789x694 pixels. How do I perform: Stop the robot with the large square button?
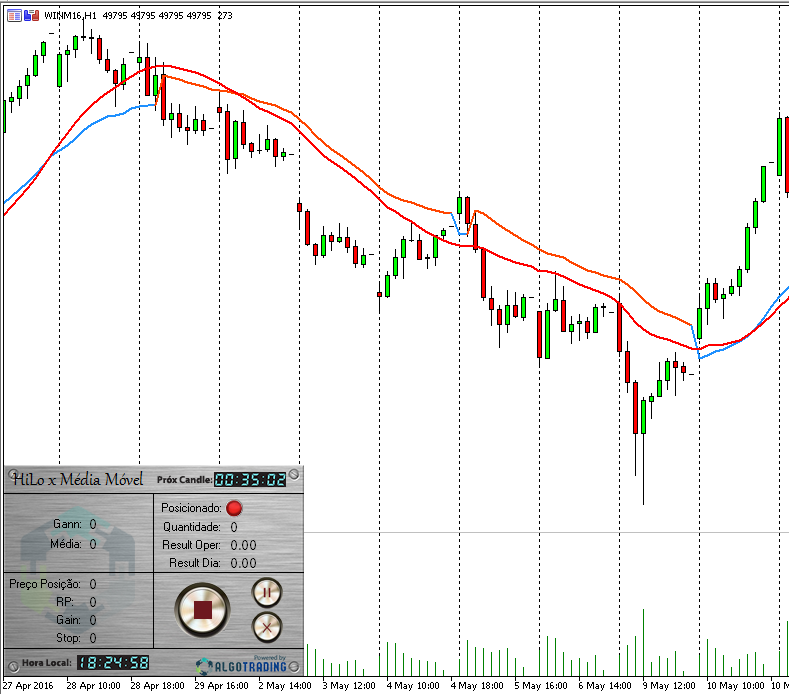202,610
